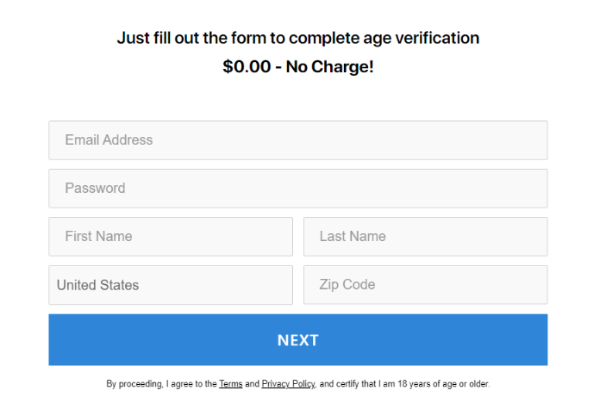The height and width of the screenshot is (403, 600).
Task: Focus the Password field
Action: pyautogui.click(x=298, y=188)
